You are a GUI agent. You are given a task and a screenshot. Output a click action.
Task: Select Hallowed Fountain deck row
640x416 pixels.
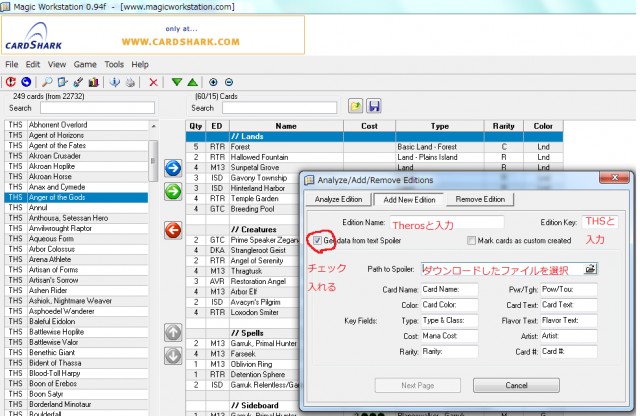click(x=375, y=157)
